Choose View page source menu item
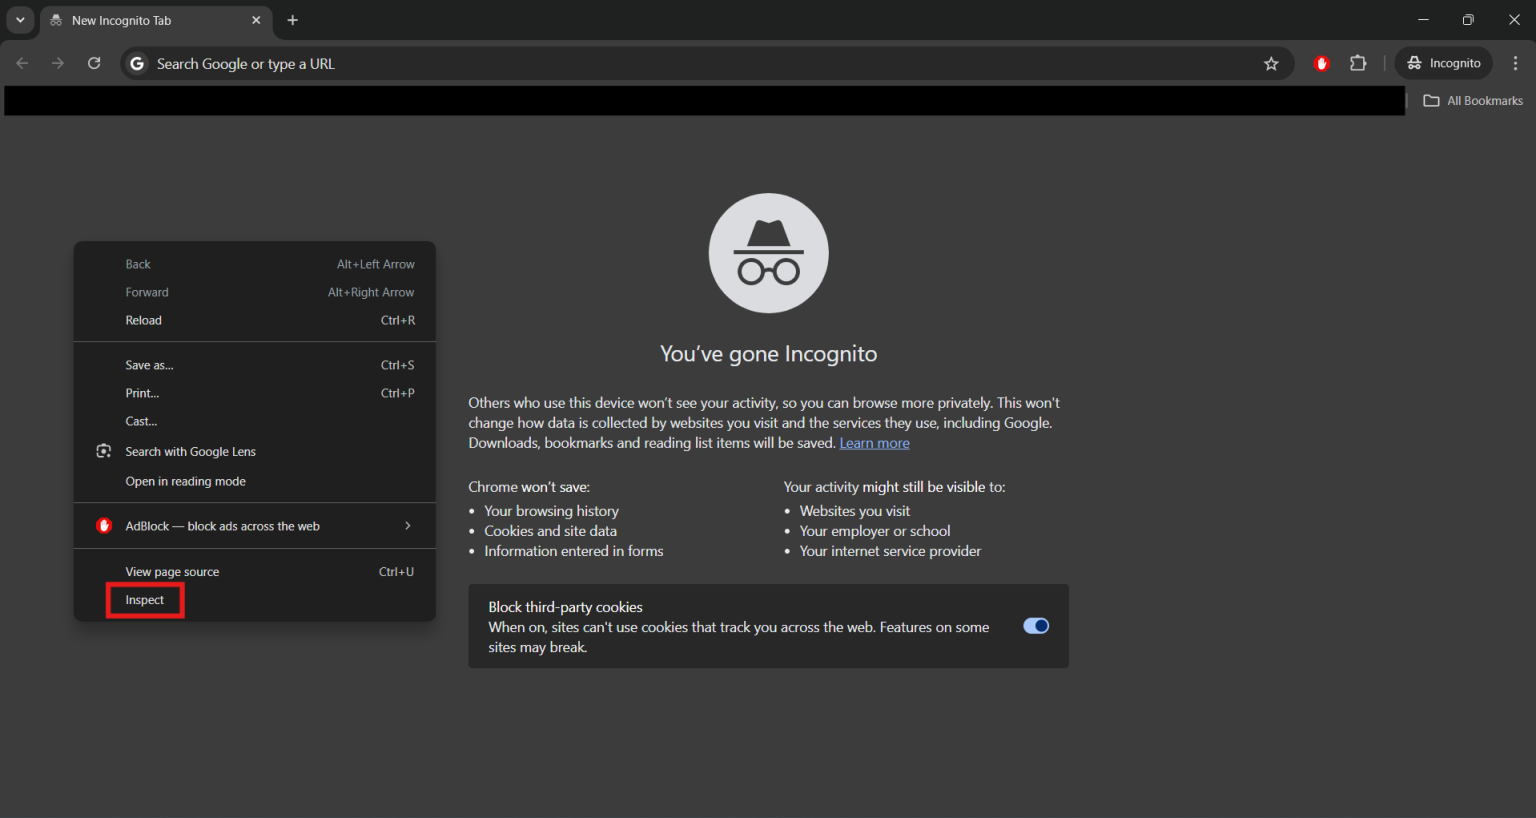This screenshot has width=1536, height=818. click(x=172, y=572)
